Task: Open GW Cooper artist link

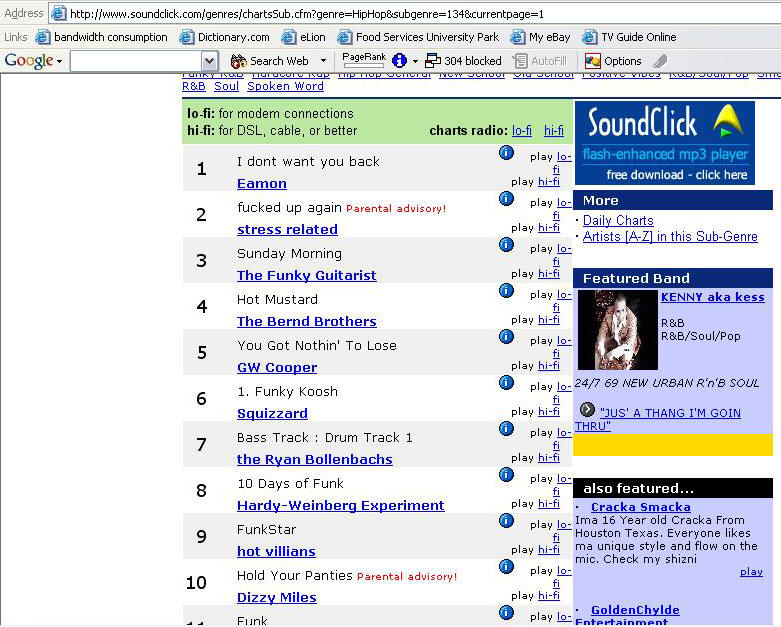Action: point(277,368)
